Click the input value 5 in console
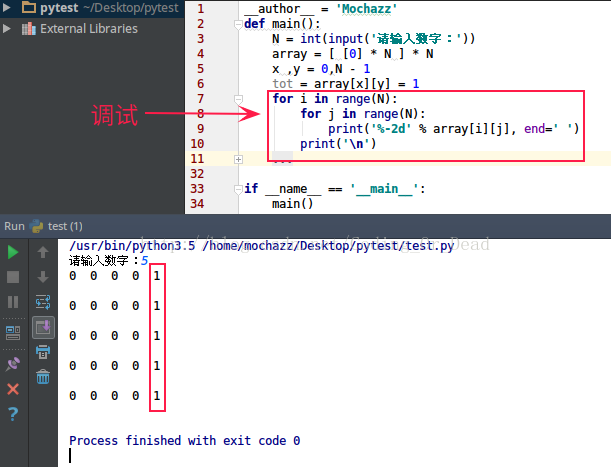This screenshot has width=611, height=467. (x=145, y=260)
